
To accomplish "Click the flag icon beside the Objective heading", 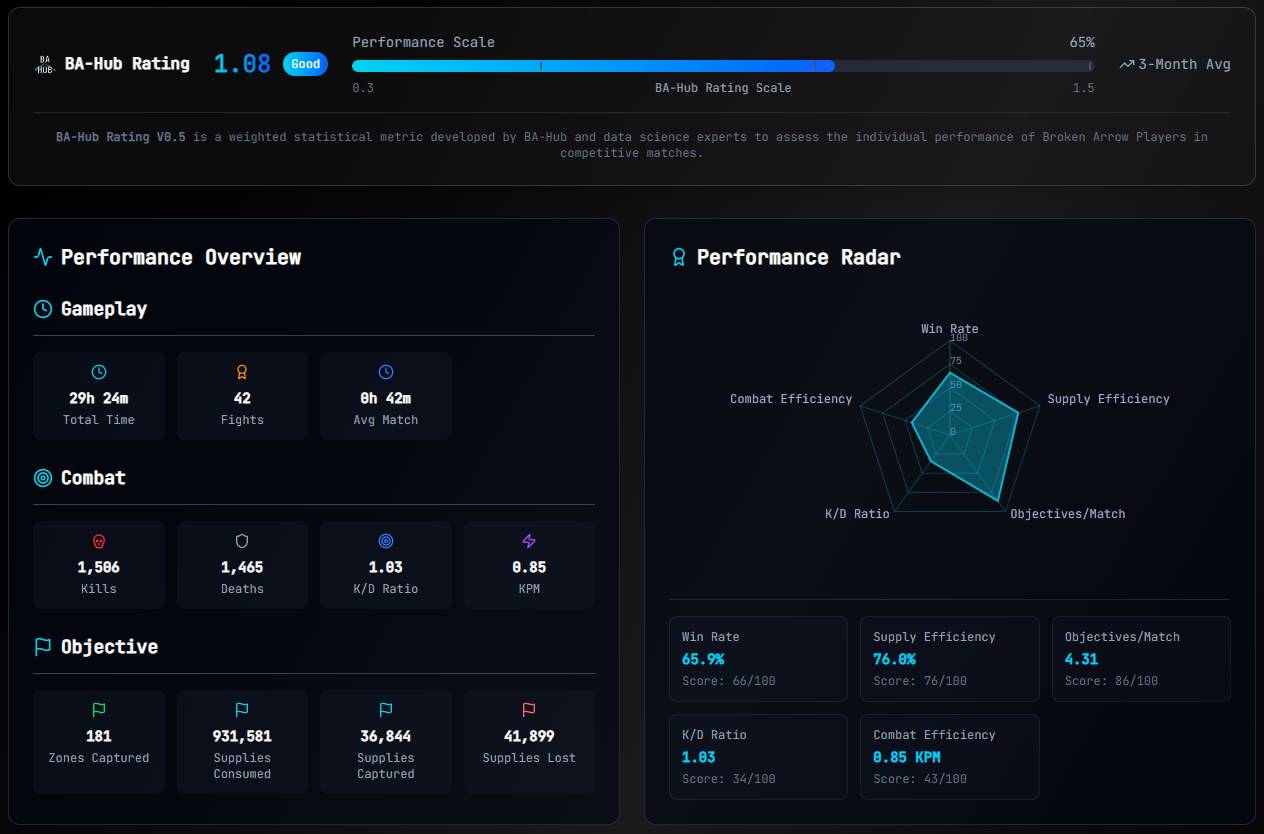I will coord(43,647).
